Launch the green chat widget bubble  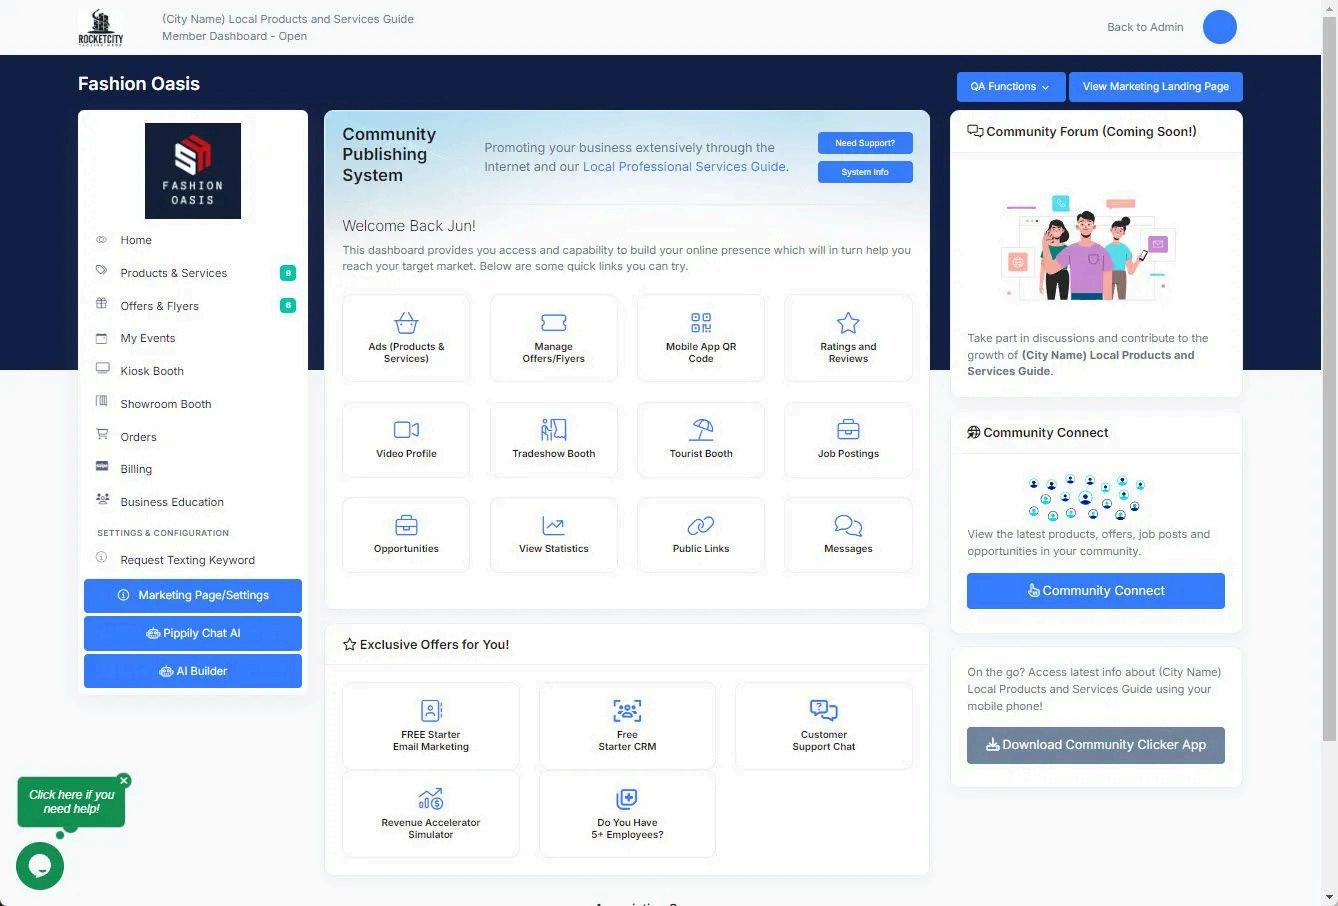click(40, 865)
